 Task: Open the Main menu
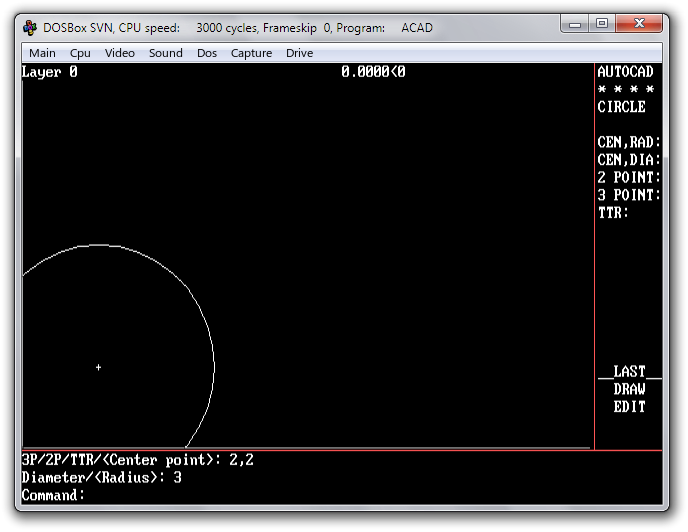42,53
